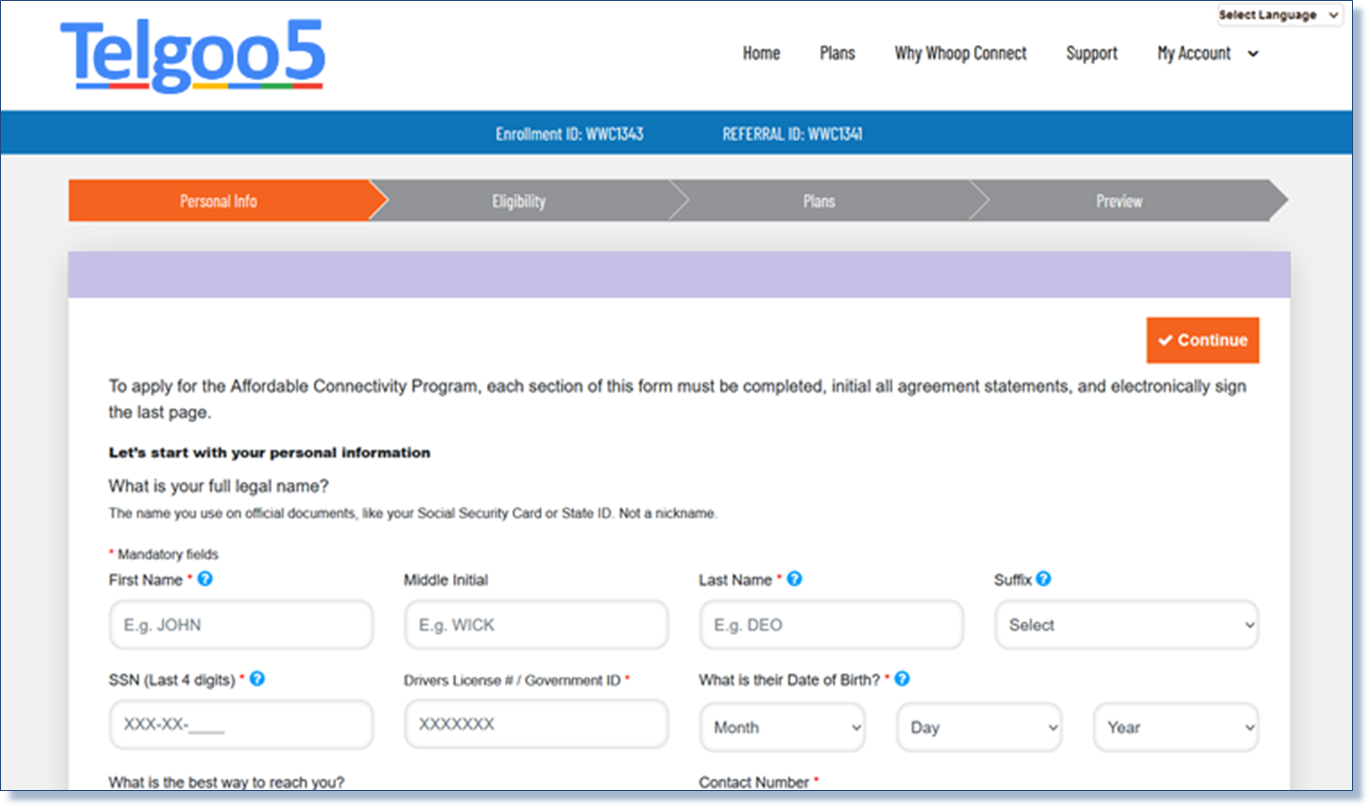Screen dimensions: 1371x809
Task: Switch to the Eligibility step
Action: 518,200
